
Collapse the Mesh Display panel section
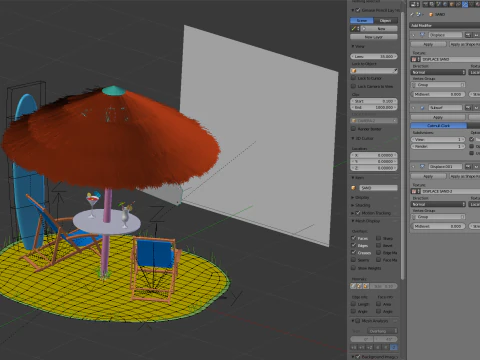tap(353, 221)
